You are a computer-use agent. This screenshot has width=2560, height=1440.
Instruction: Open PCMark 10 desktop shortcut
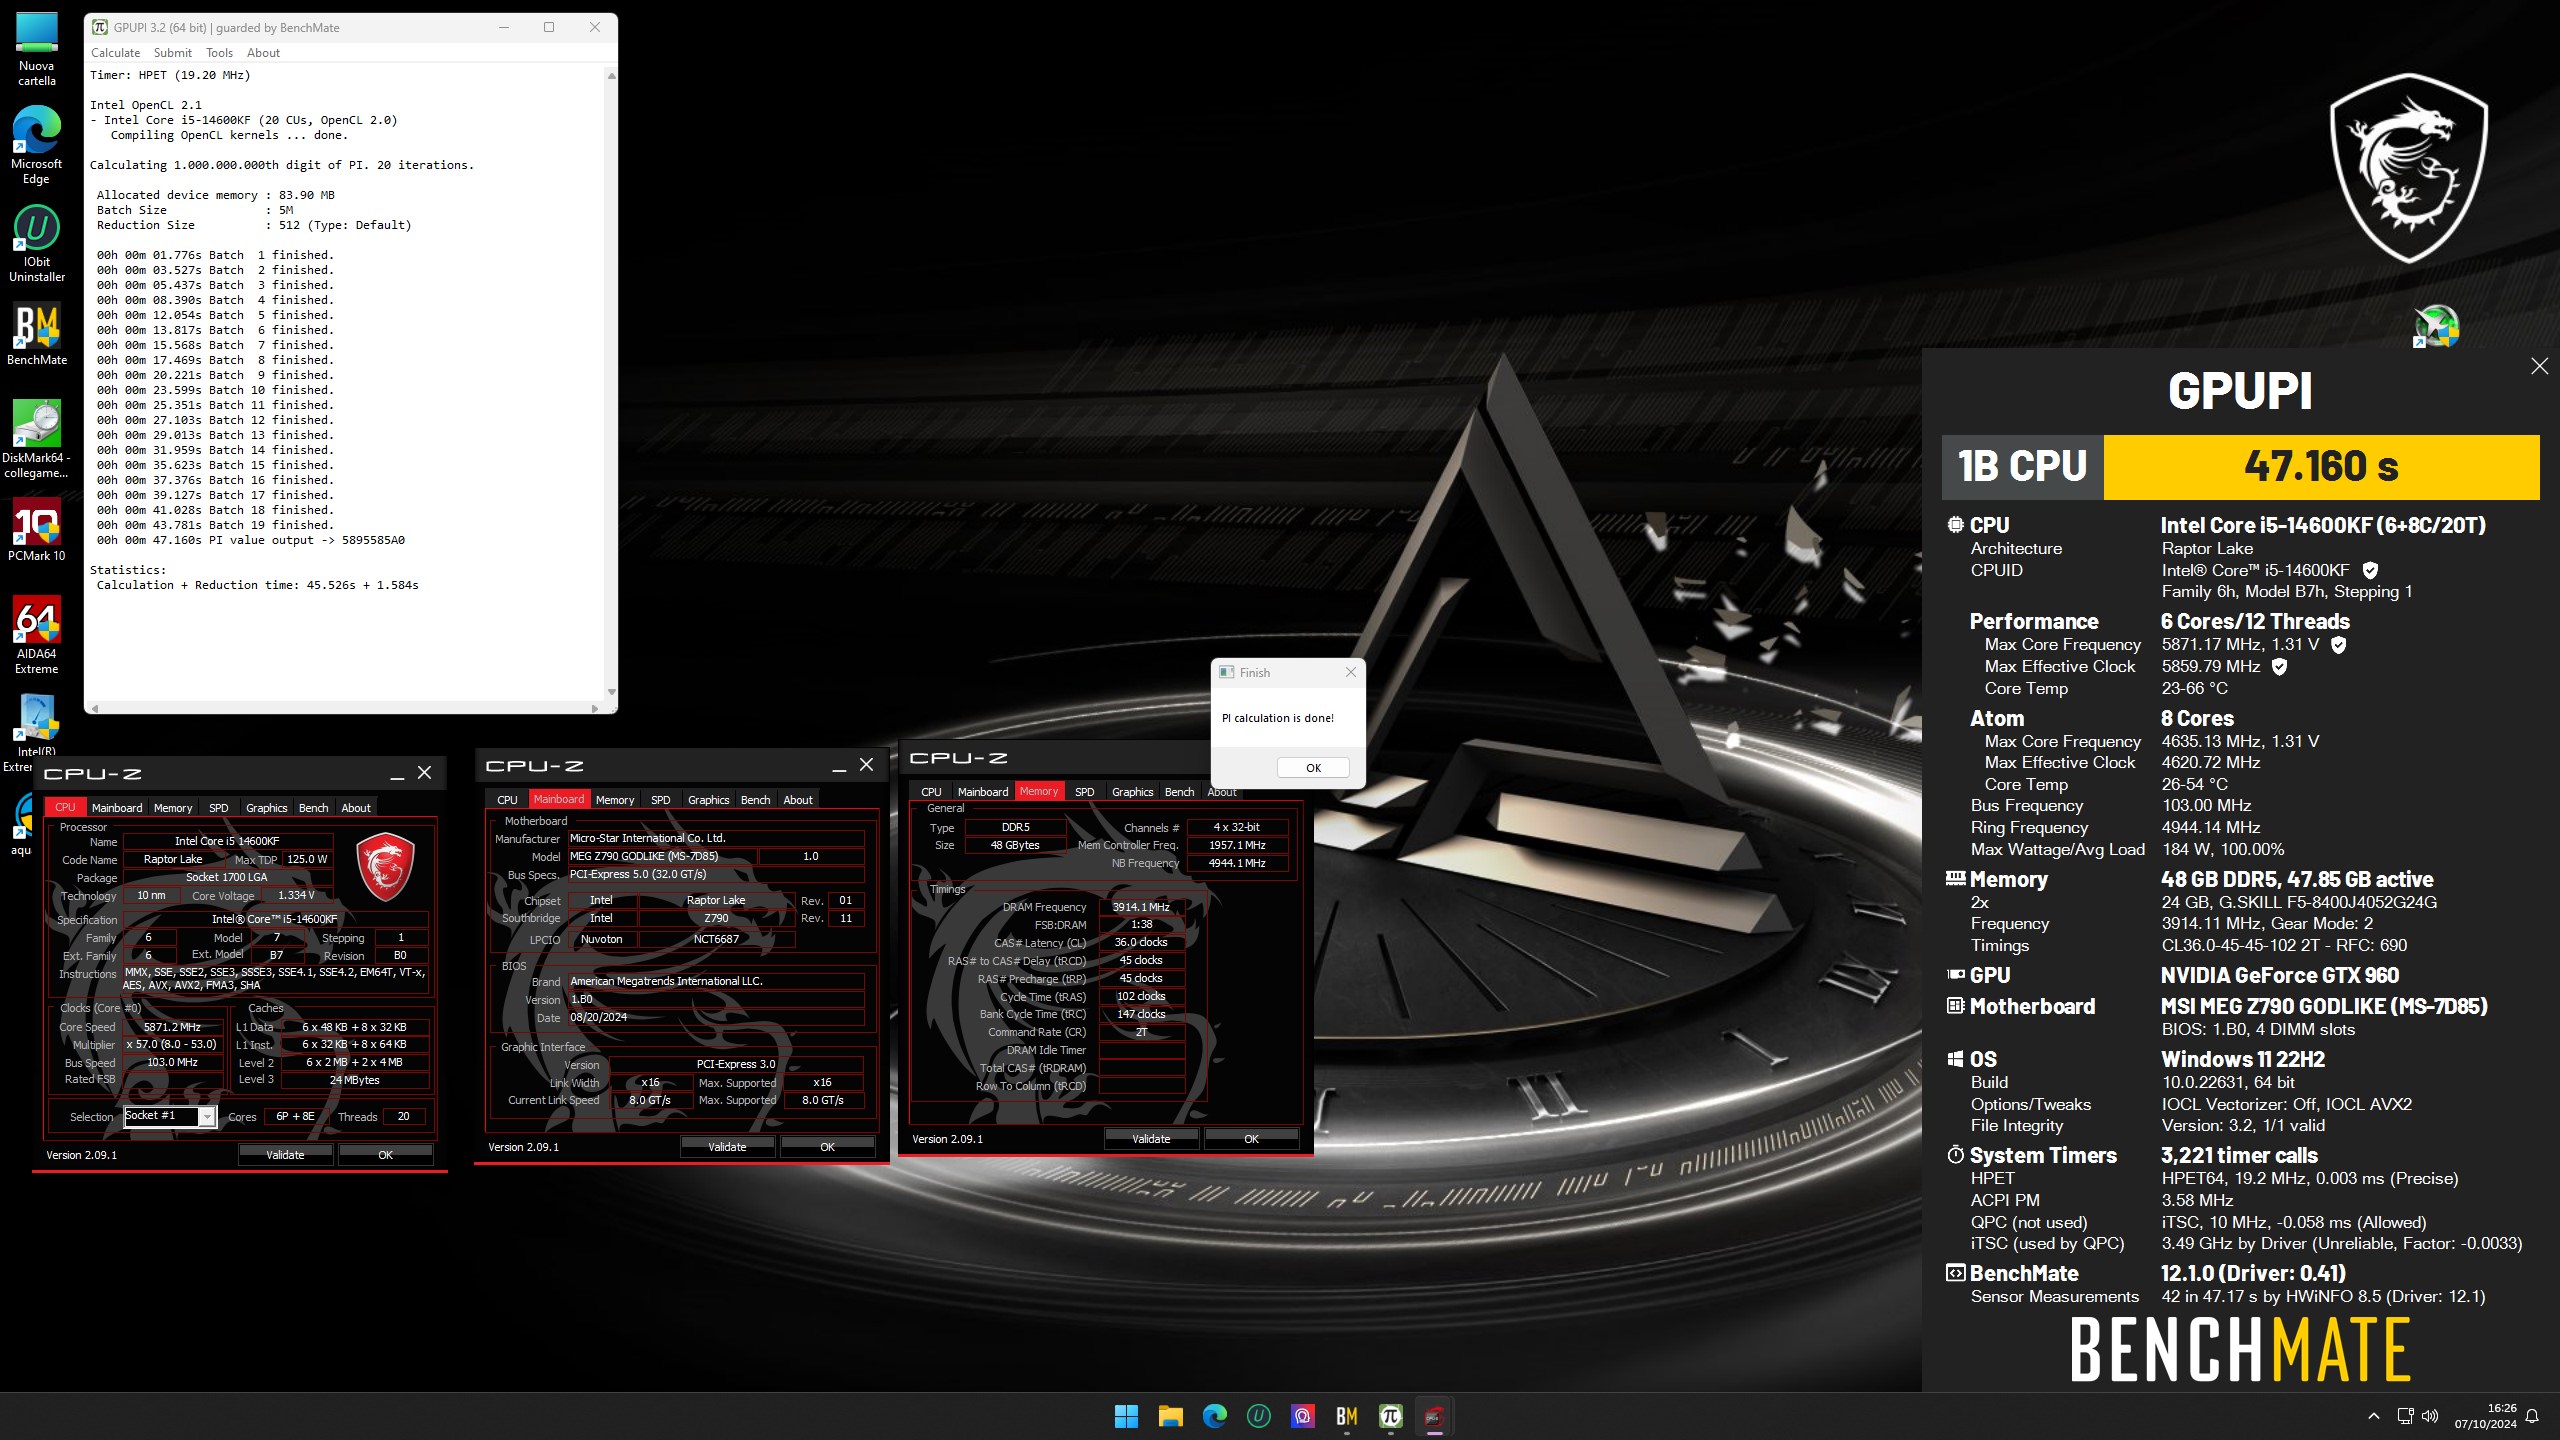37,530
